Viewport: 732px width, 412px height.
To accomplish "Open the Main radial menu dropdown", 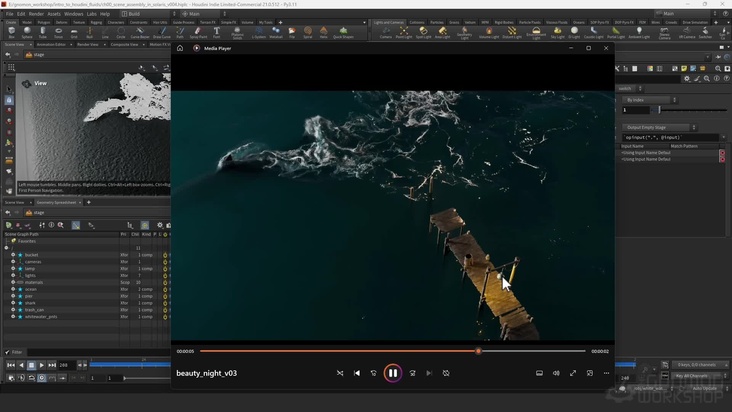I will (x=204, y=14).
